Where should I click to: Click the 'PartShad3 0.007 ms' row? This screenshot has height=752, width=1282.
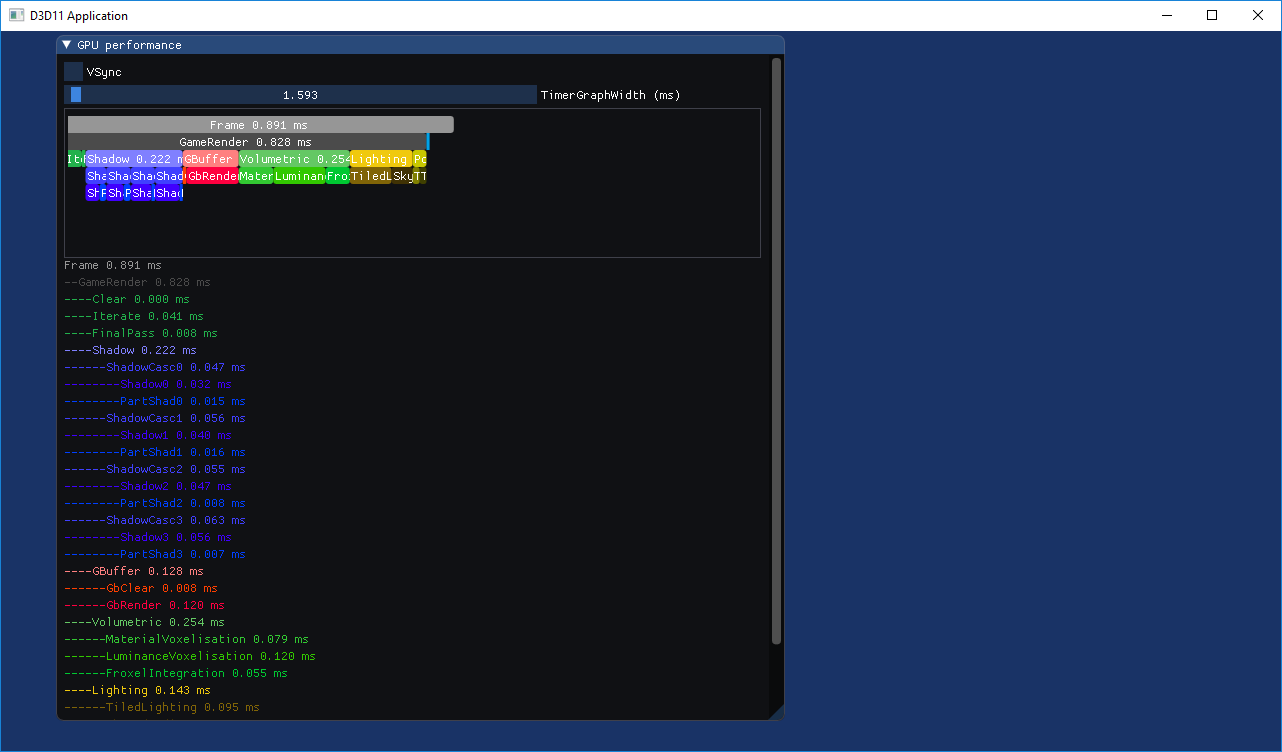click(155, 554)
